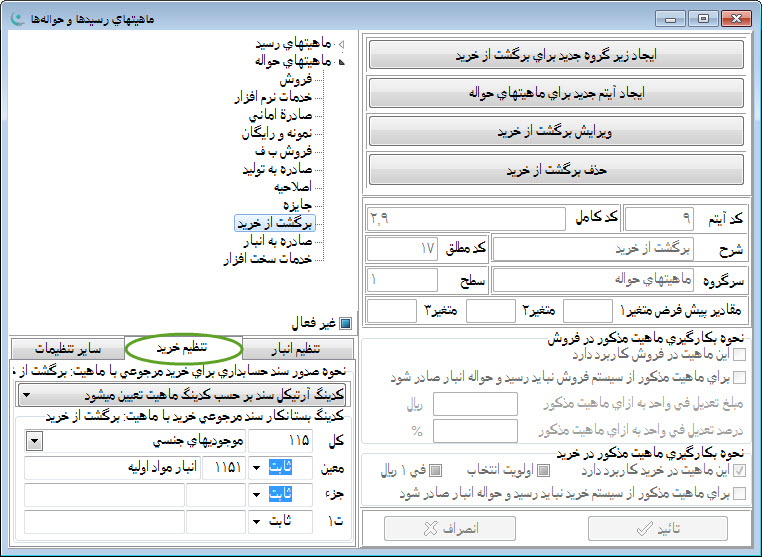Screen dimensions: 762x557
Task: Open the كدينگ آرتيكل سند dropdown
Action: (x=26, y=395)
